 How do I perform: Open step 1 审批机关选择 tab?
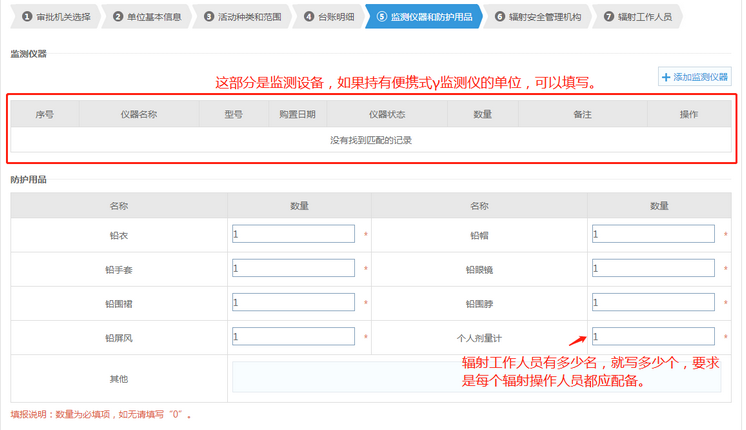pyautogui.click(x=56, y=17)
